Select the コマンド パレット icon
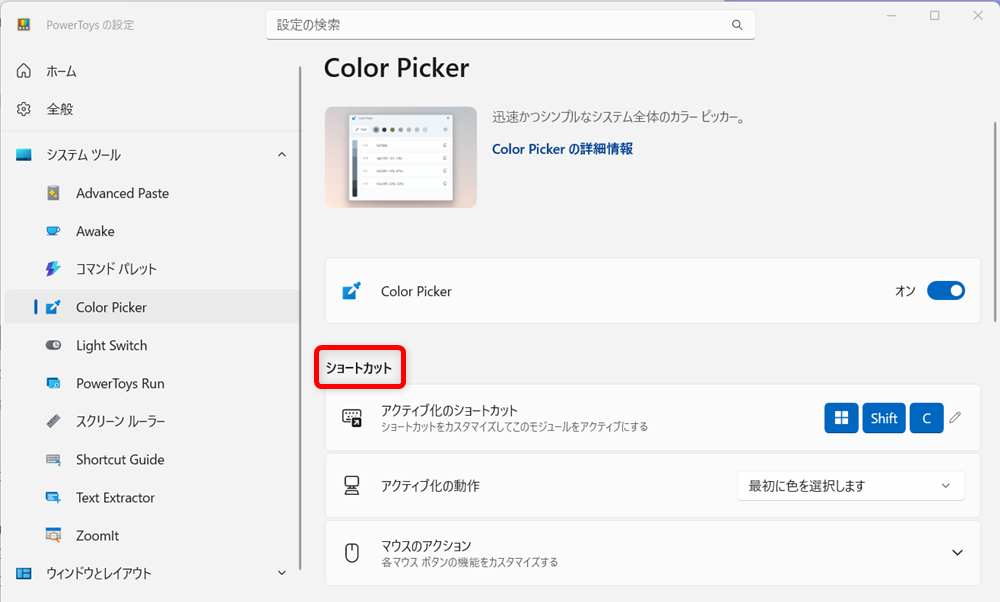The image size is (1000, 602). [x=54, y=268]
